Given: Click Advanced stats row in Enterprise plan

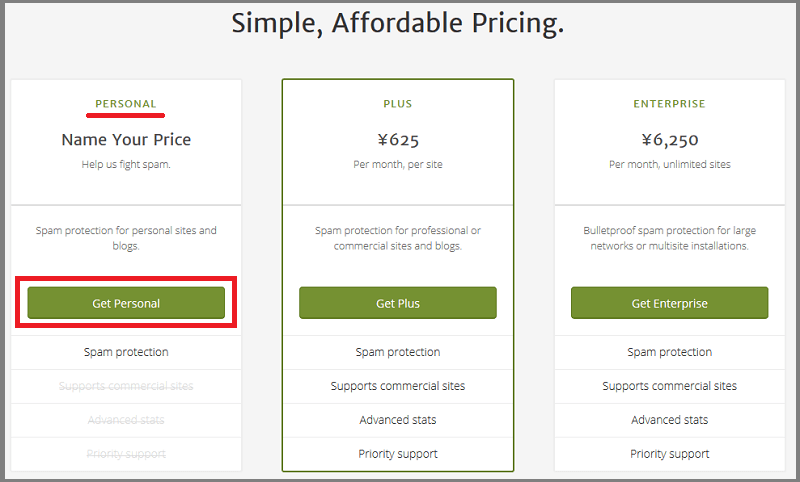Looking at the screenshot, I should tap(669, 420).
